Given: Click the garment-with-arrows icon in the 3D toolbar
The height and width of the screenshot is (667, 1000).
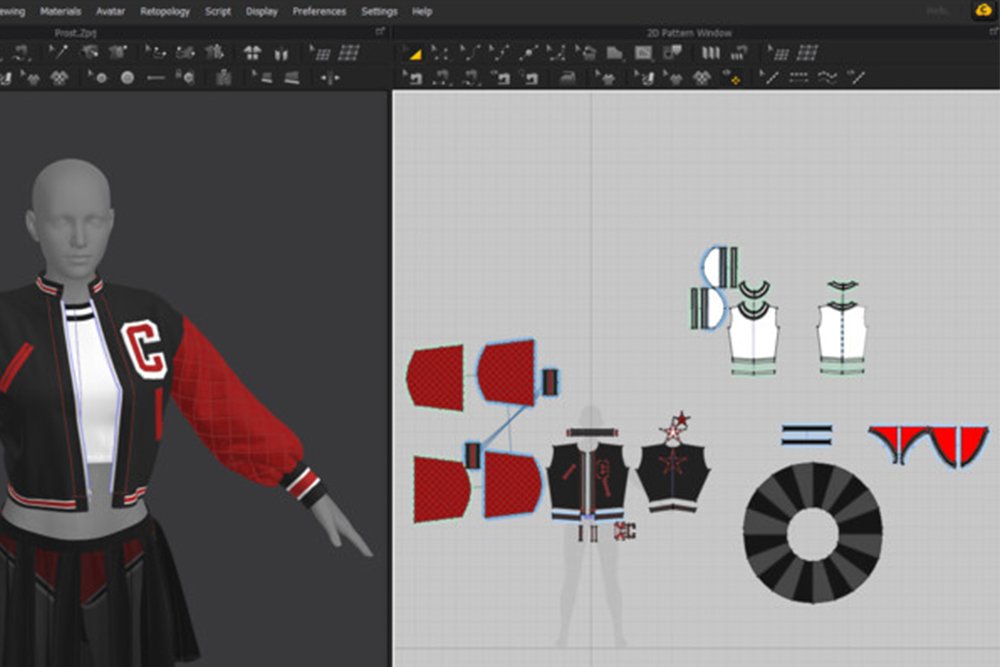Looking at the screenshot, I should (x=253, y=53).
